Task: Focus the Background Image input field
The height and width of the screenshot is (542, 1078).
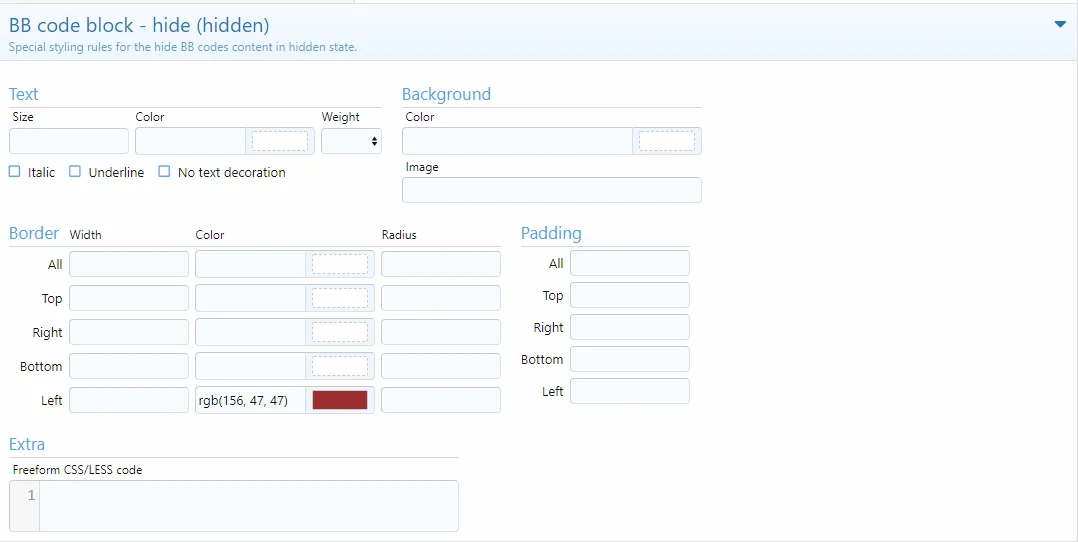Action: pyautogui.click(x=551, y=190)
